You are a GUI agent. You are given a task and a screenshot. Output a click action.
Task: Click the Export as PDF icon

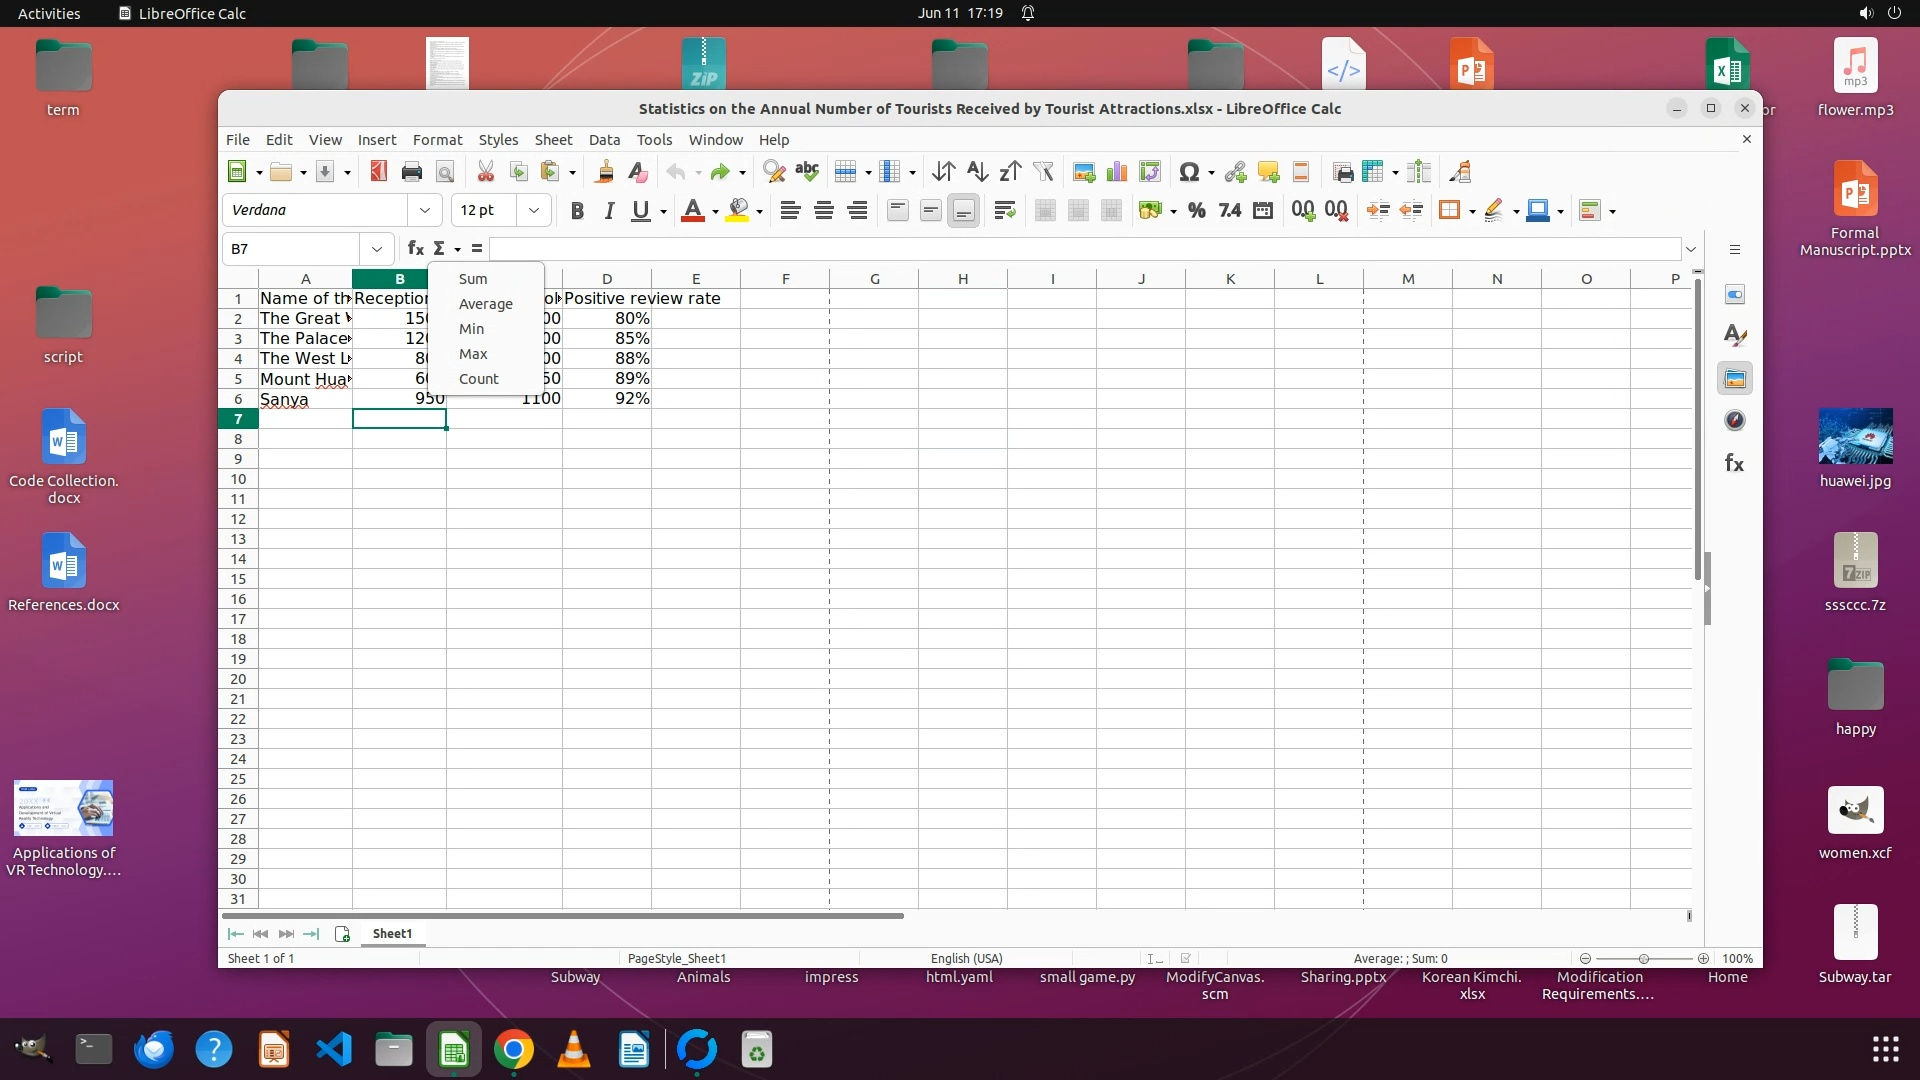tap(378, 172)
